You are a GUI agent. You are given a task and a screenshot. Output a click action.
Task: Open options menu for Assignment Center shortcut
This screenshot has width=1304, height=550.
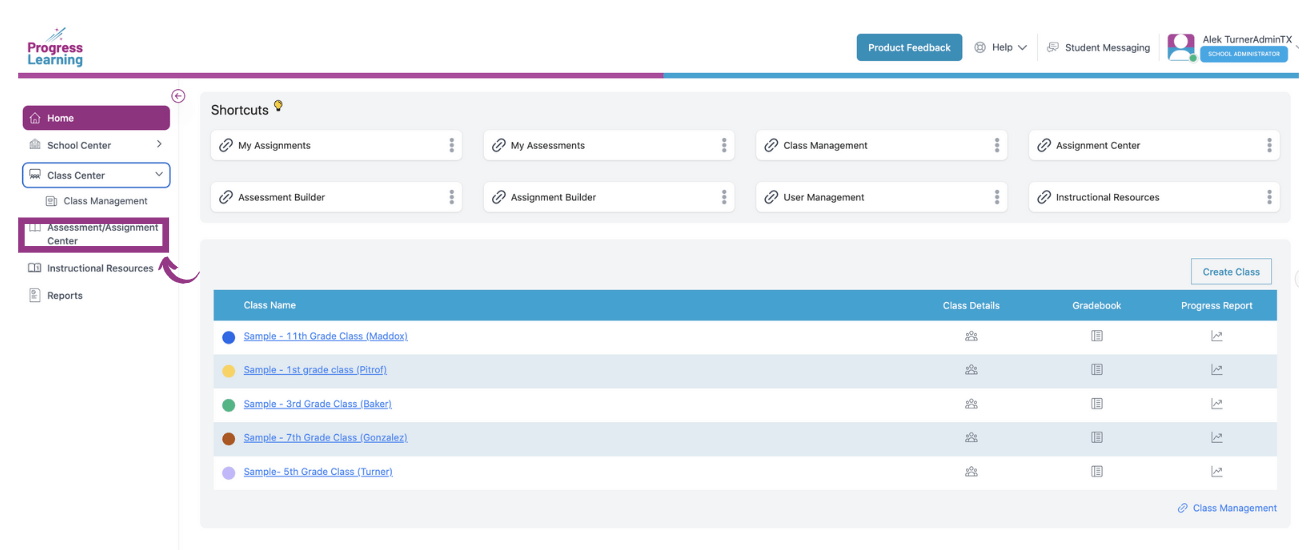(x=1270, y=145)
